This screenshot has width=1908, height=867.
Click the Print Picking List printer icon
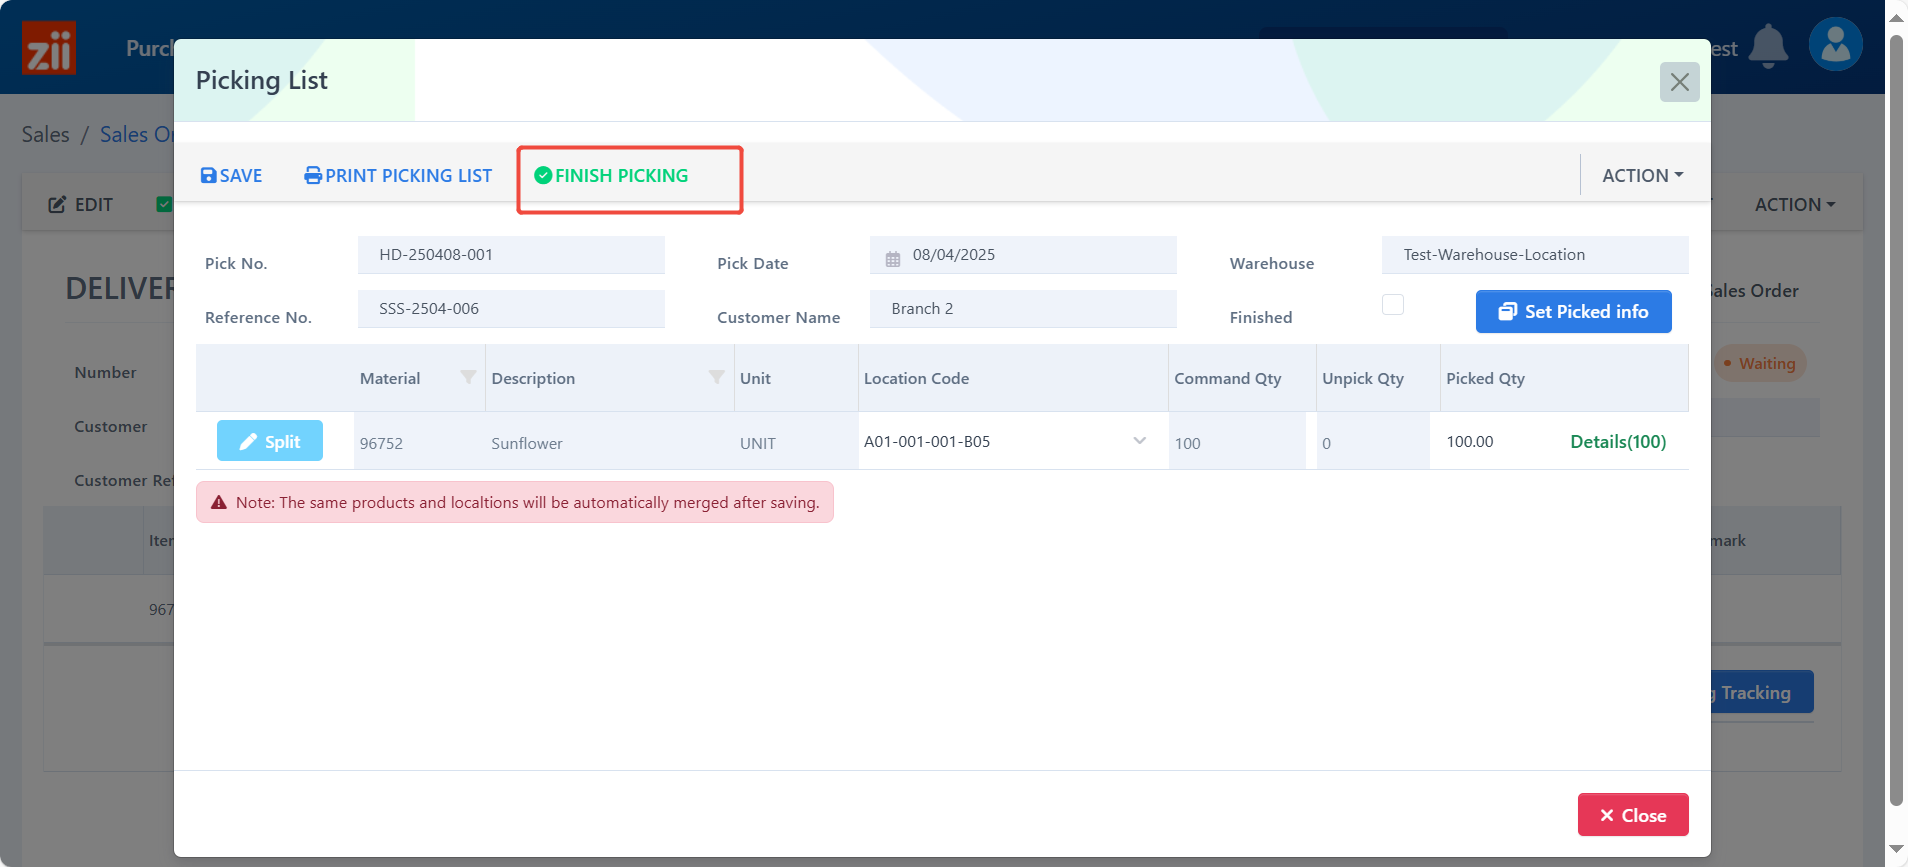313,176
